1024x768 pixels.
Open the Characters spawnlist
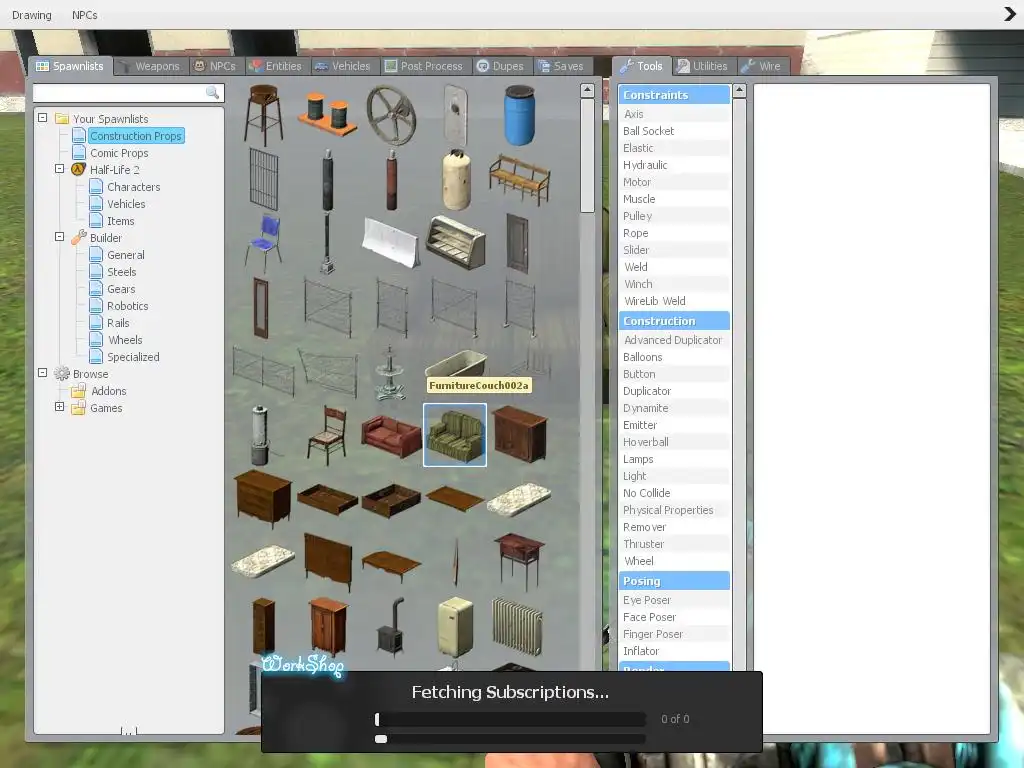133,187
